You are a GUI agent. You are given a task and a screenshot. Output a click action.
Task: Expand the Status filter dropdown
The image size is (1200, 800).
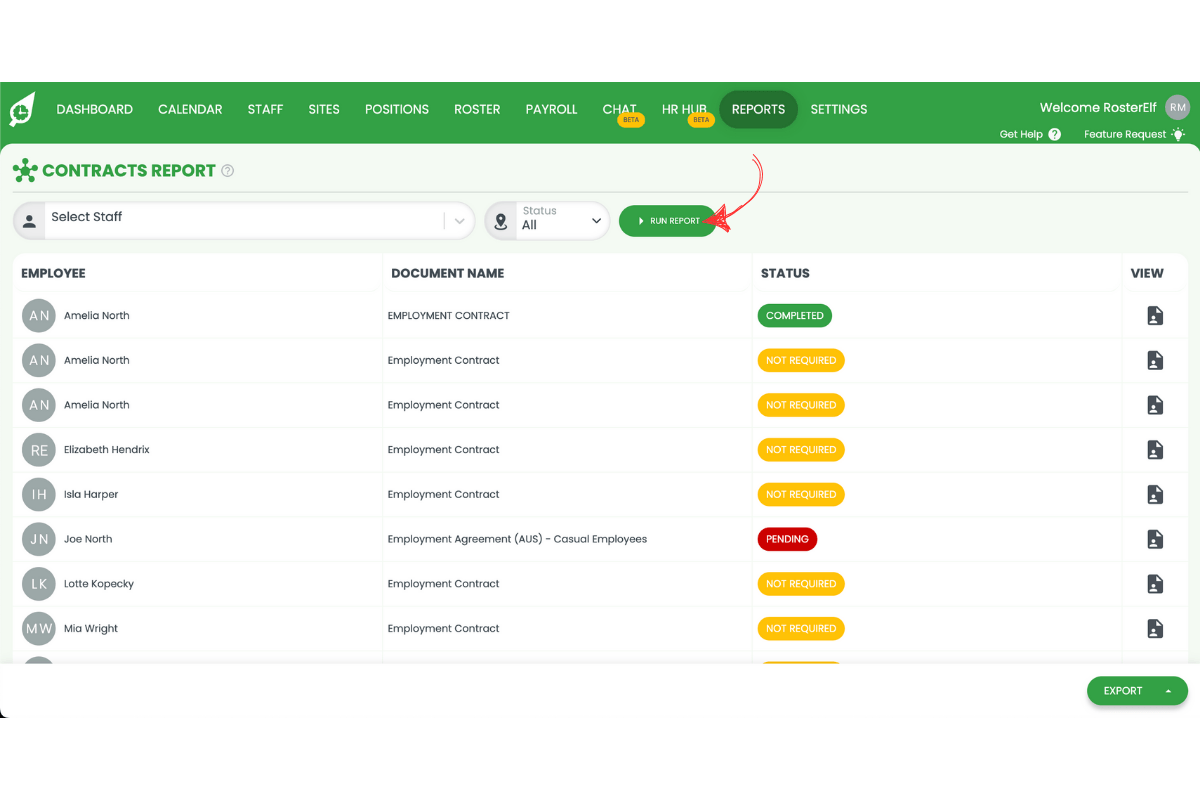click(x=596, y=220)
